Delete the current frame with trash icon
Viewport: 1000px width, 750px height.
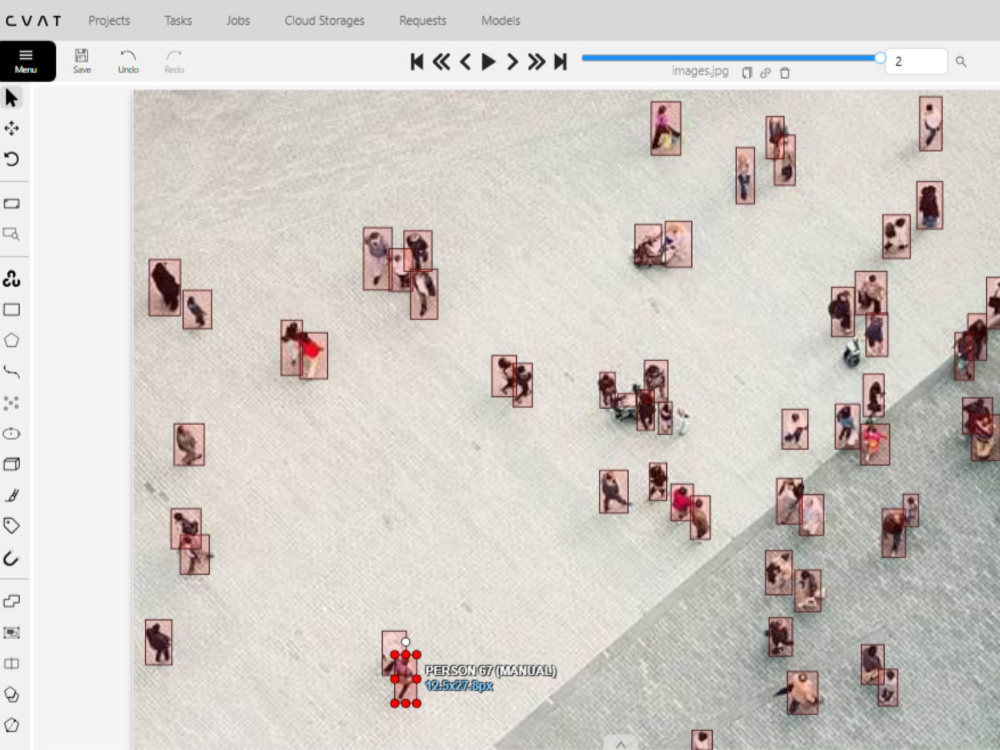pyautogui.click(x=785, y=73)
